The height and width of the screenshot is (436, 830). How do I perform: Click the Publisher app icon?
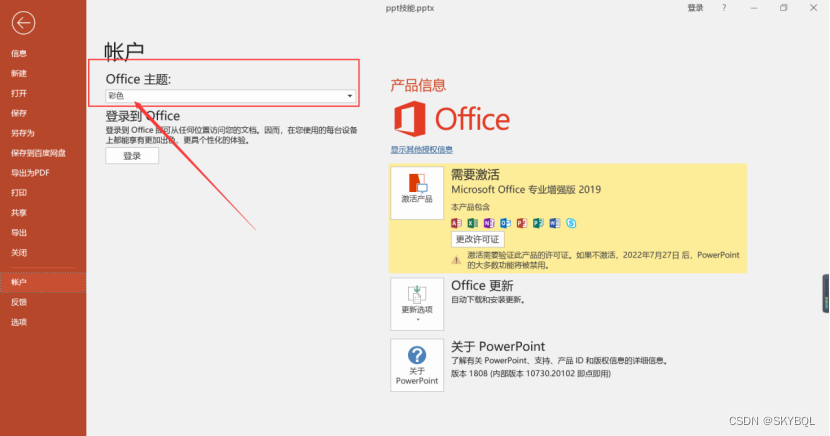538,223
